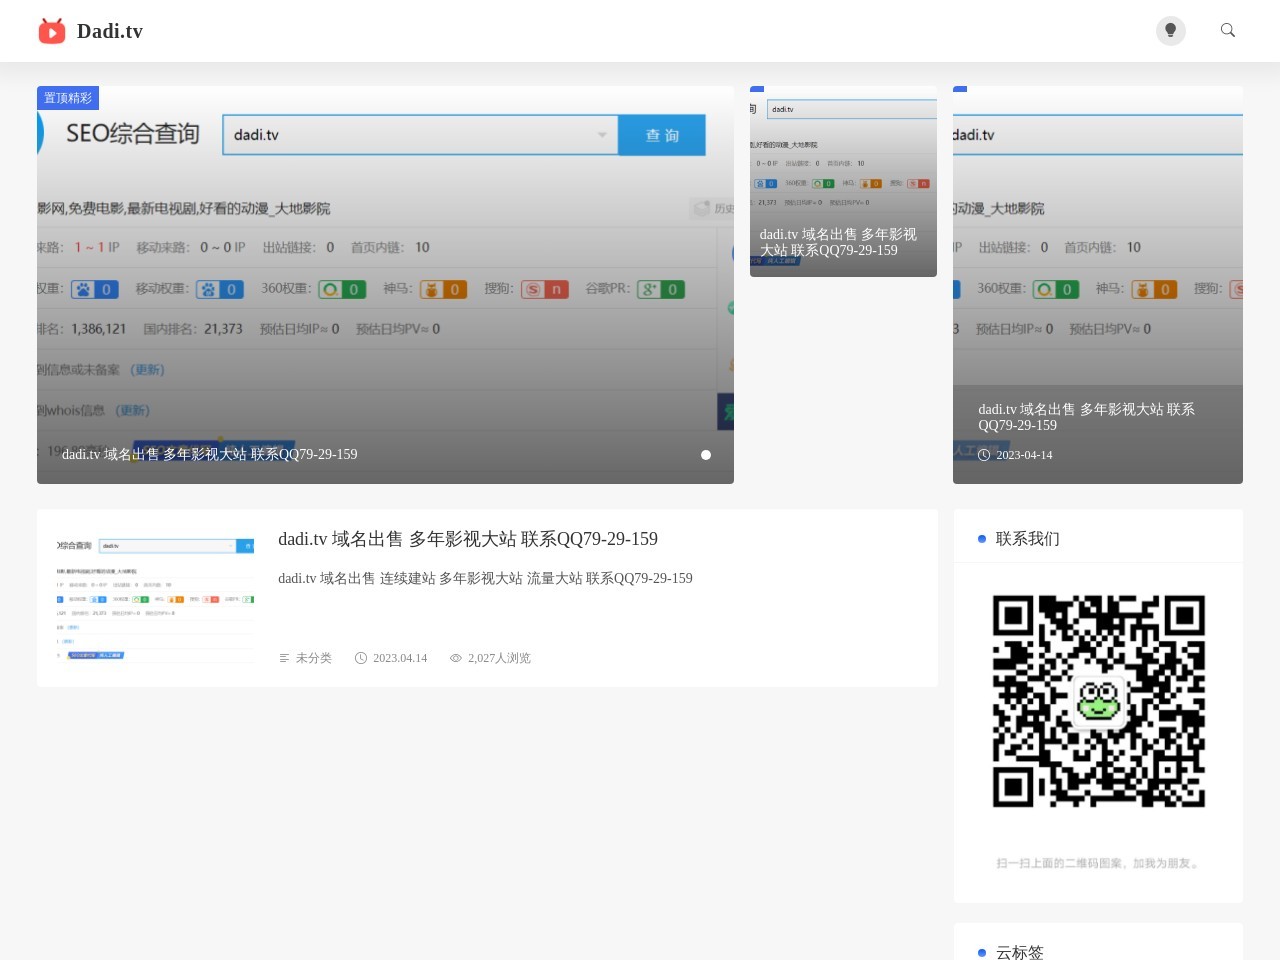Click the eye icon beside 2,027人浏览
The height and width of the screenshot is (960, 1280).
click(456, 658)
